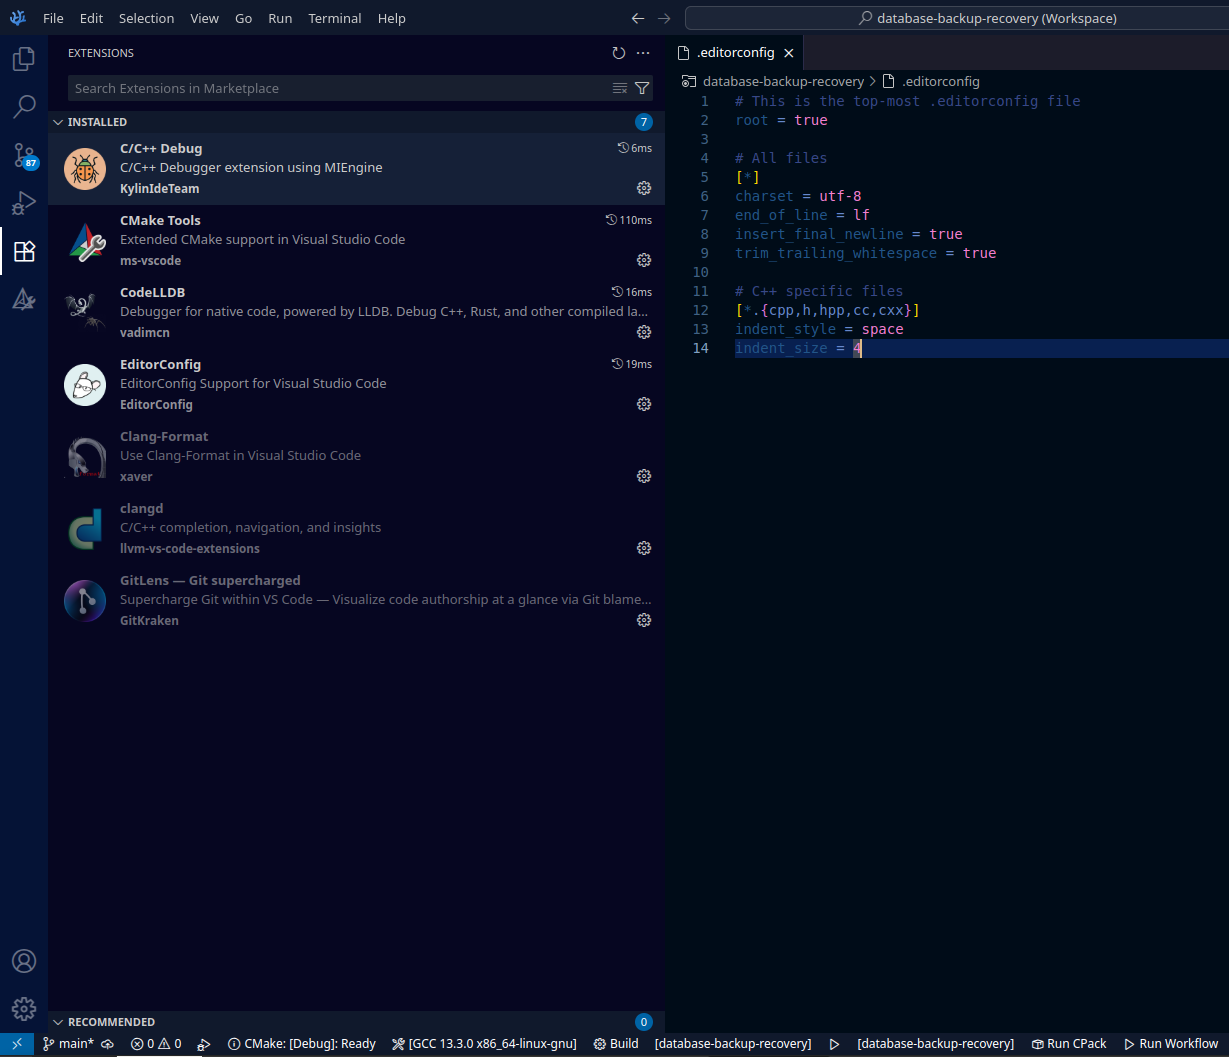
Task: Open Source Control view with 87 badge
Action: coord(24,155)
